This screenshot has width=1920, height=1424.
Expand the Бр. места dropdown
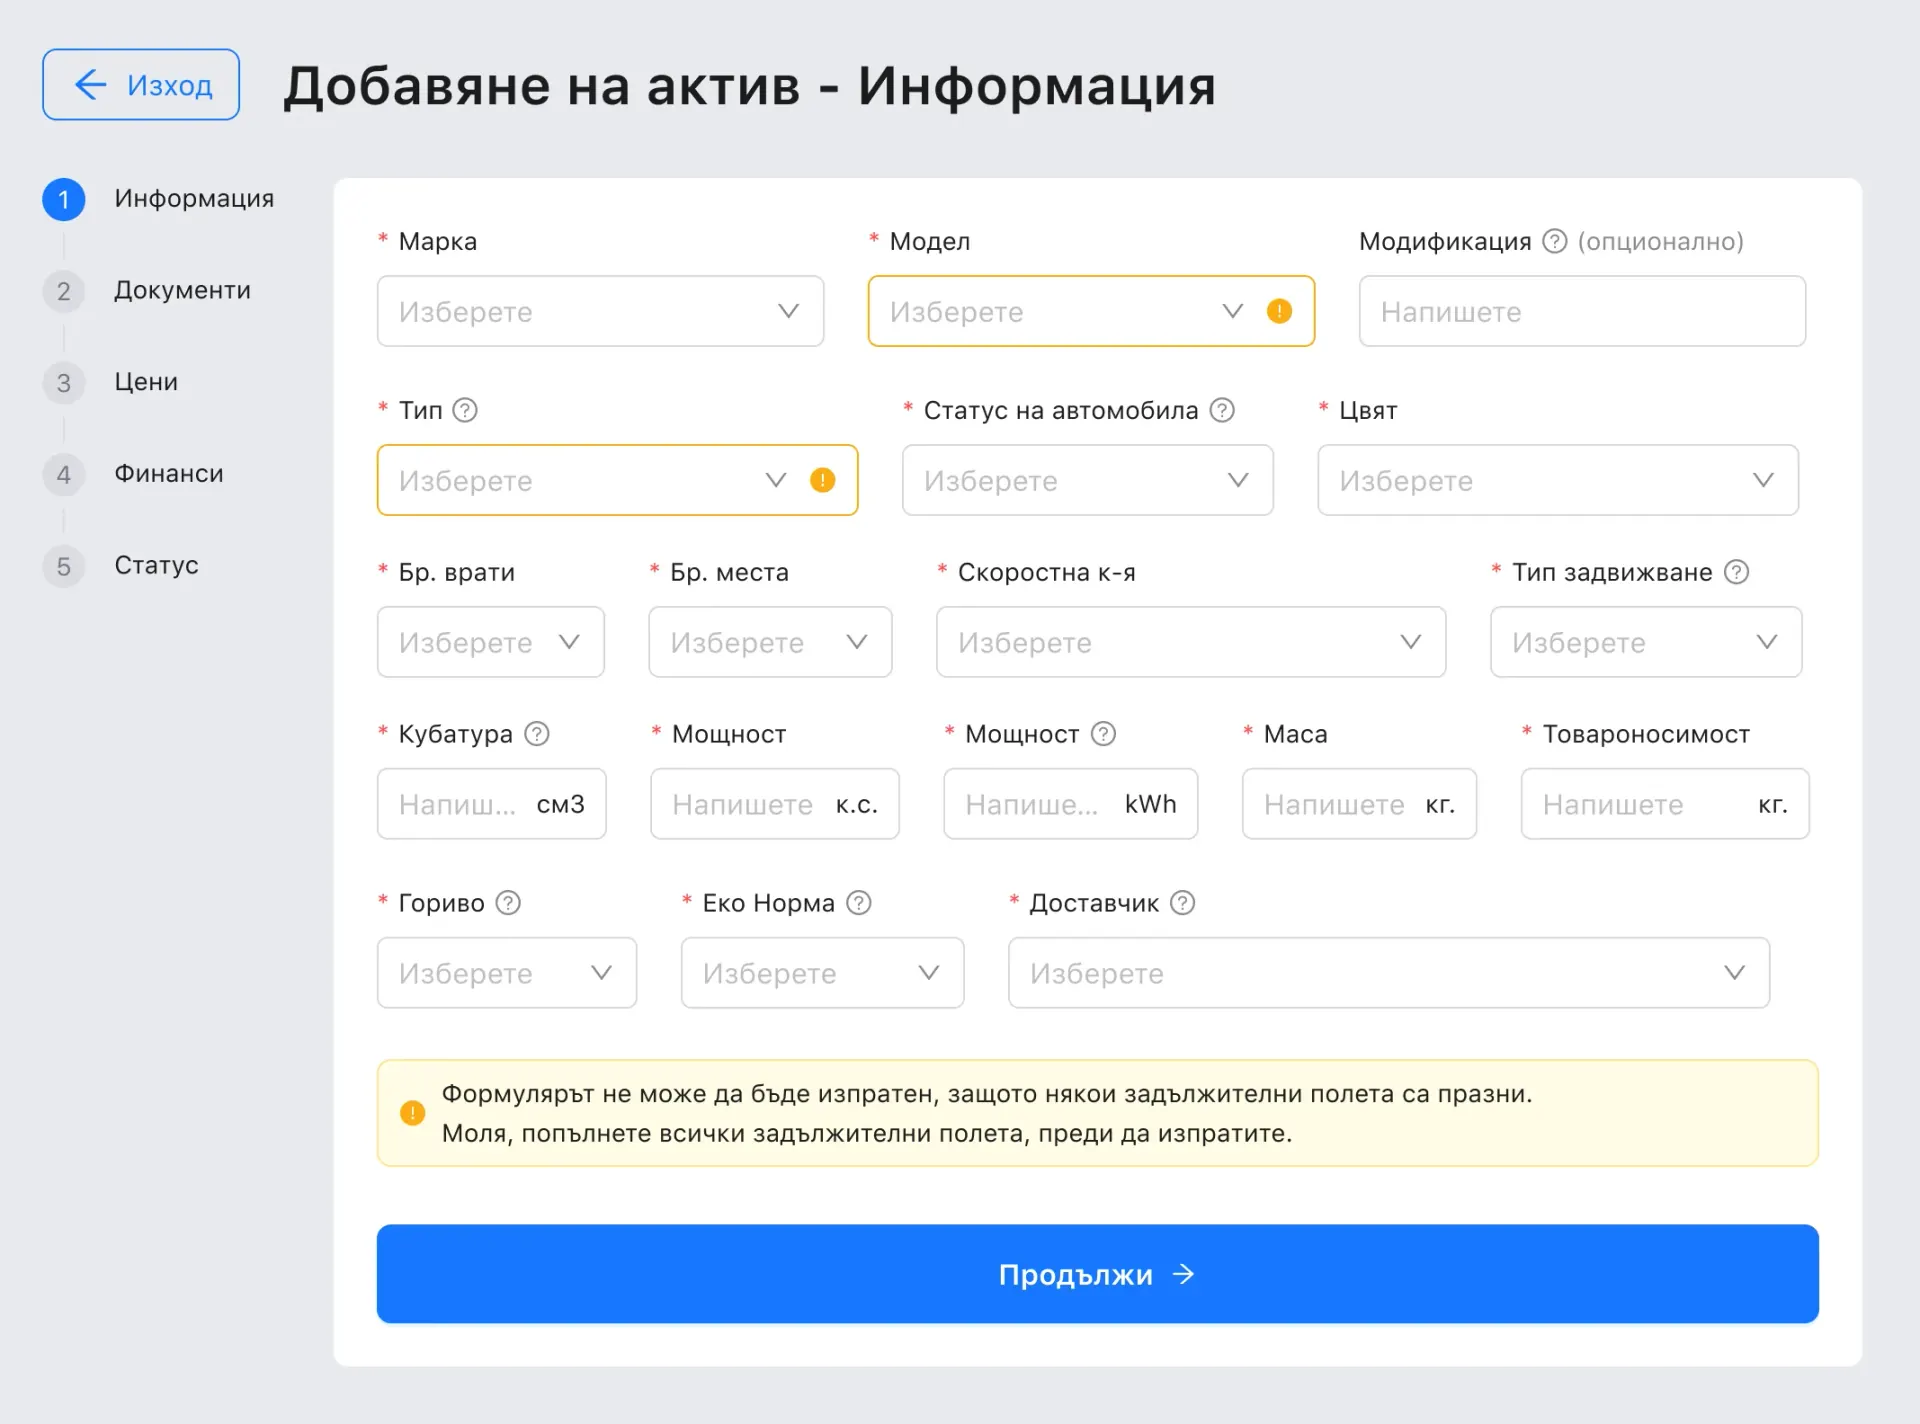[x=770, y=642]
